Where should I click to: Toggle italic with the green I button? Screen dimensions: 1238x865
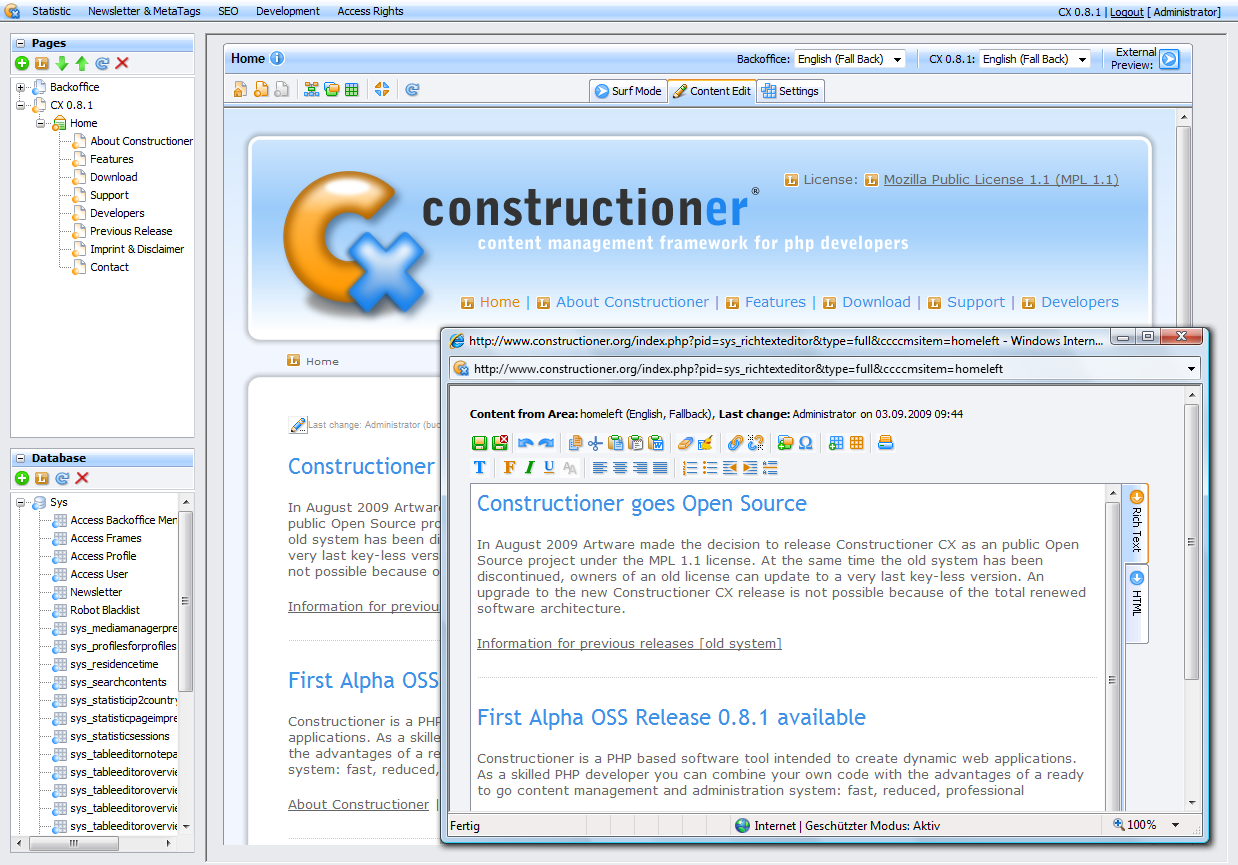tap(530, 467)
